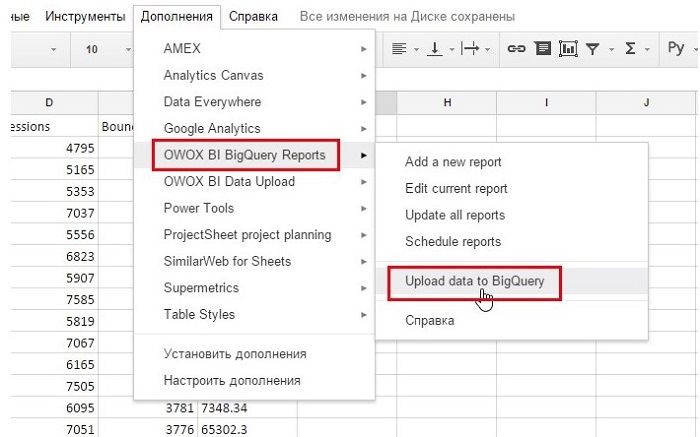Choose Upload data to BigQuery
Screen dimensions: 700x437
pyautogui.click(x=512, y=281)
